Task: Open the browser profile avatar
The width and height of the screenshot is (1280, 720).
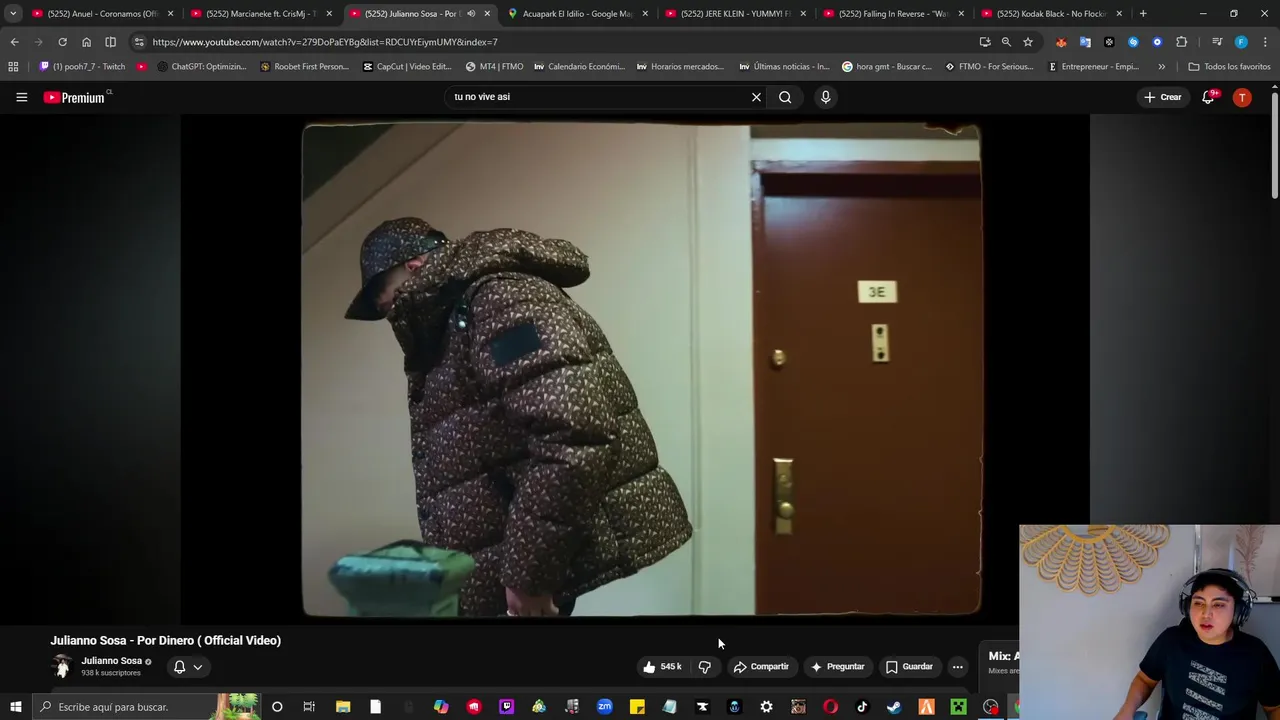Action: [1241, 42]
